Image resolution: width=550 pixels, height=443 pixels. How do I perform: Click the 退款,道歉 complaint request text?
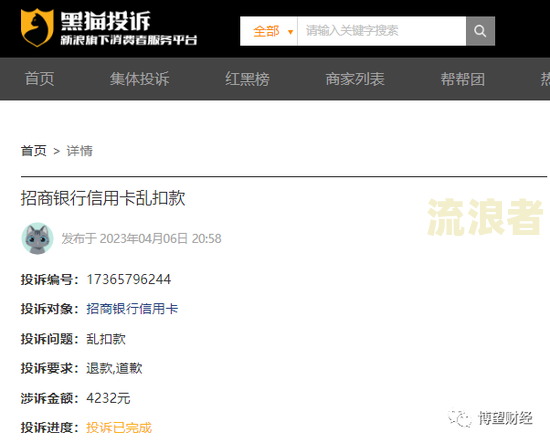pos(114,368)
